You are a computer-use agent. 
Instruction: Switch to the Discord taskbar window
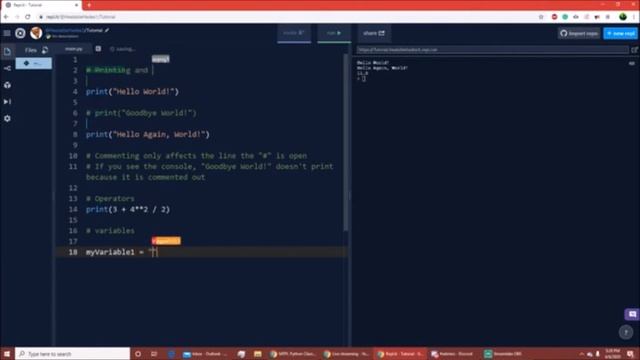(x=453, y=353)
